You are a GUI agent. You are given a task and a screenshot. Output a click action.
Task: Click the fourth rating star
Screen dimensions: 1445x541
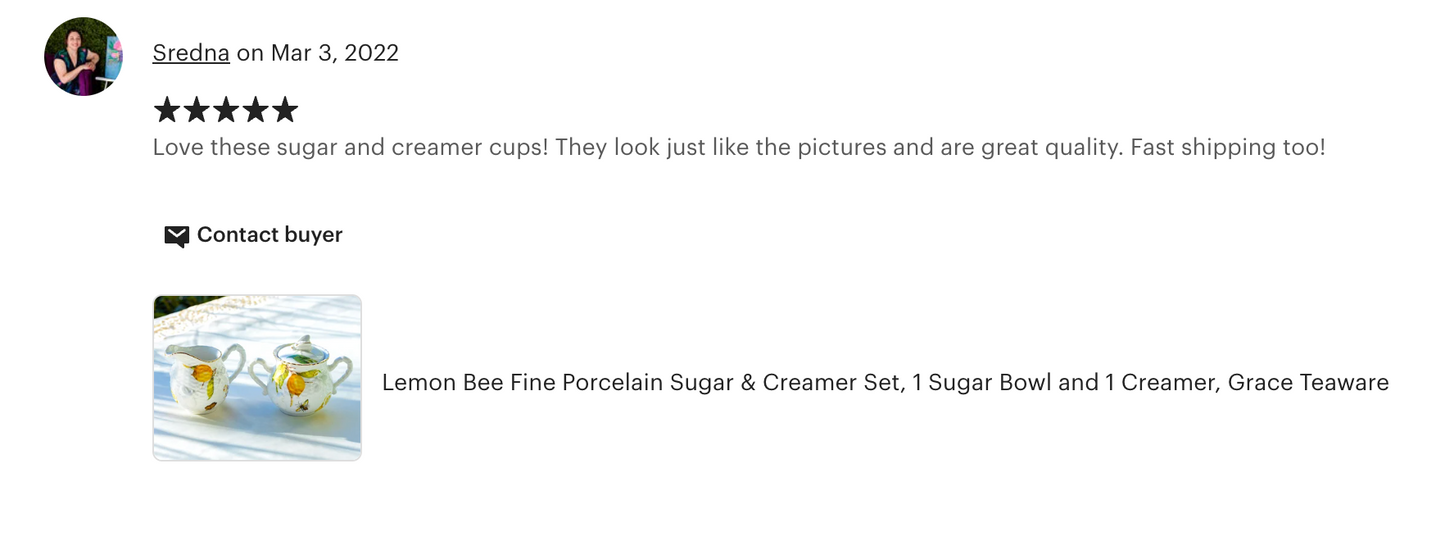coord(255,110)
